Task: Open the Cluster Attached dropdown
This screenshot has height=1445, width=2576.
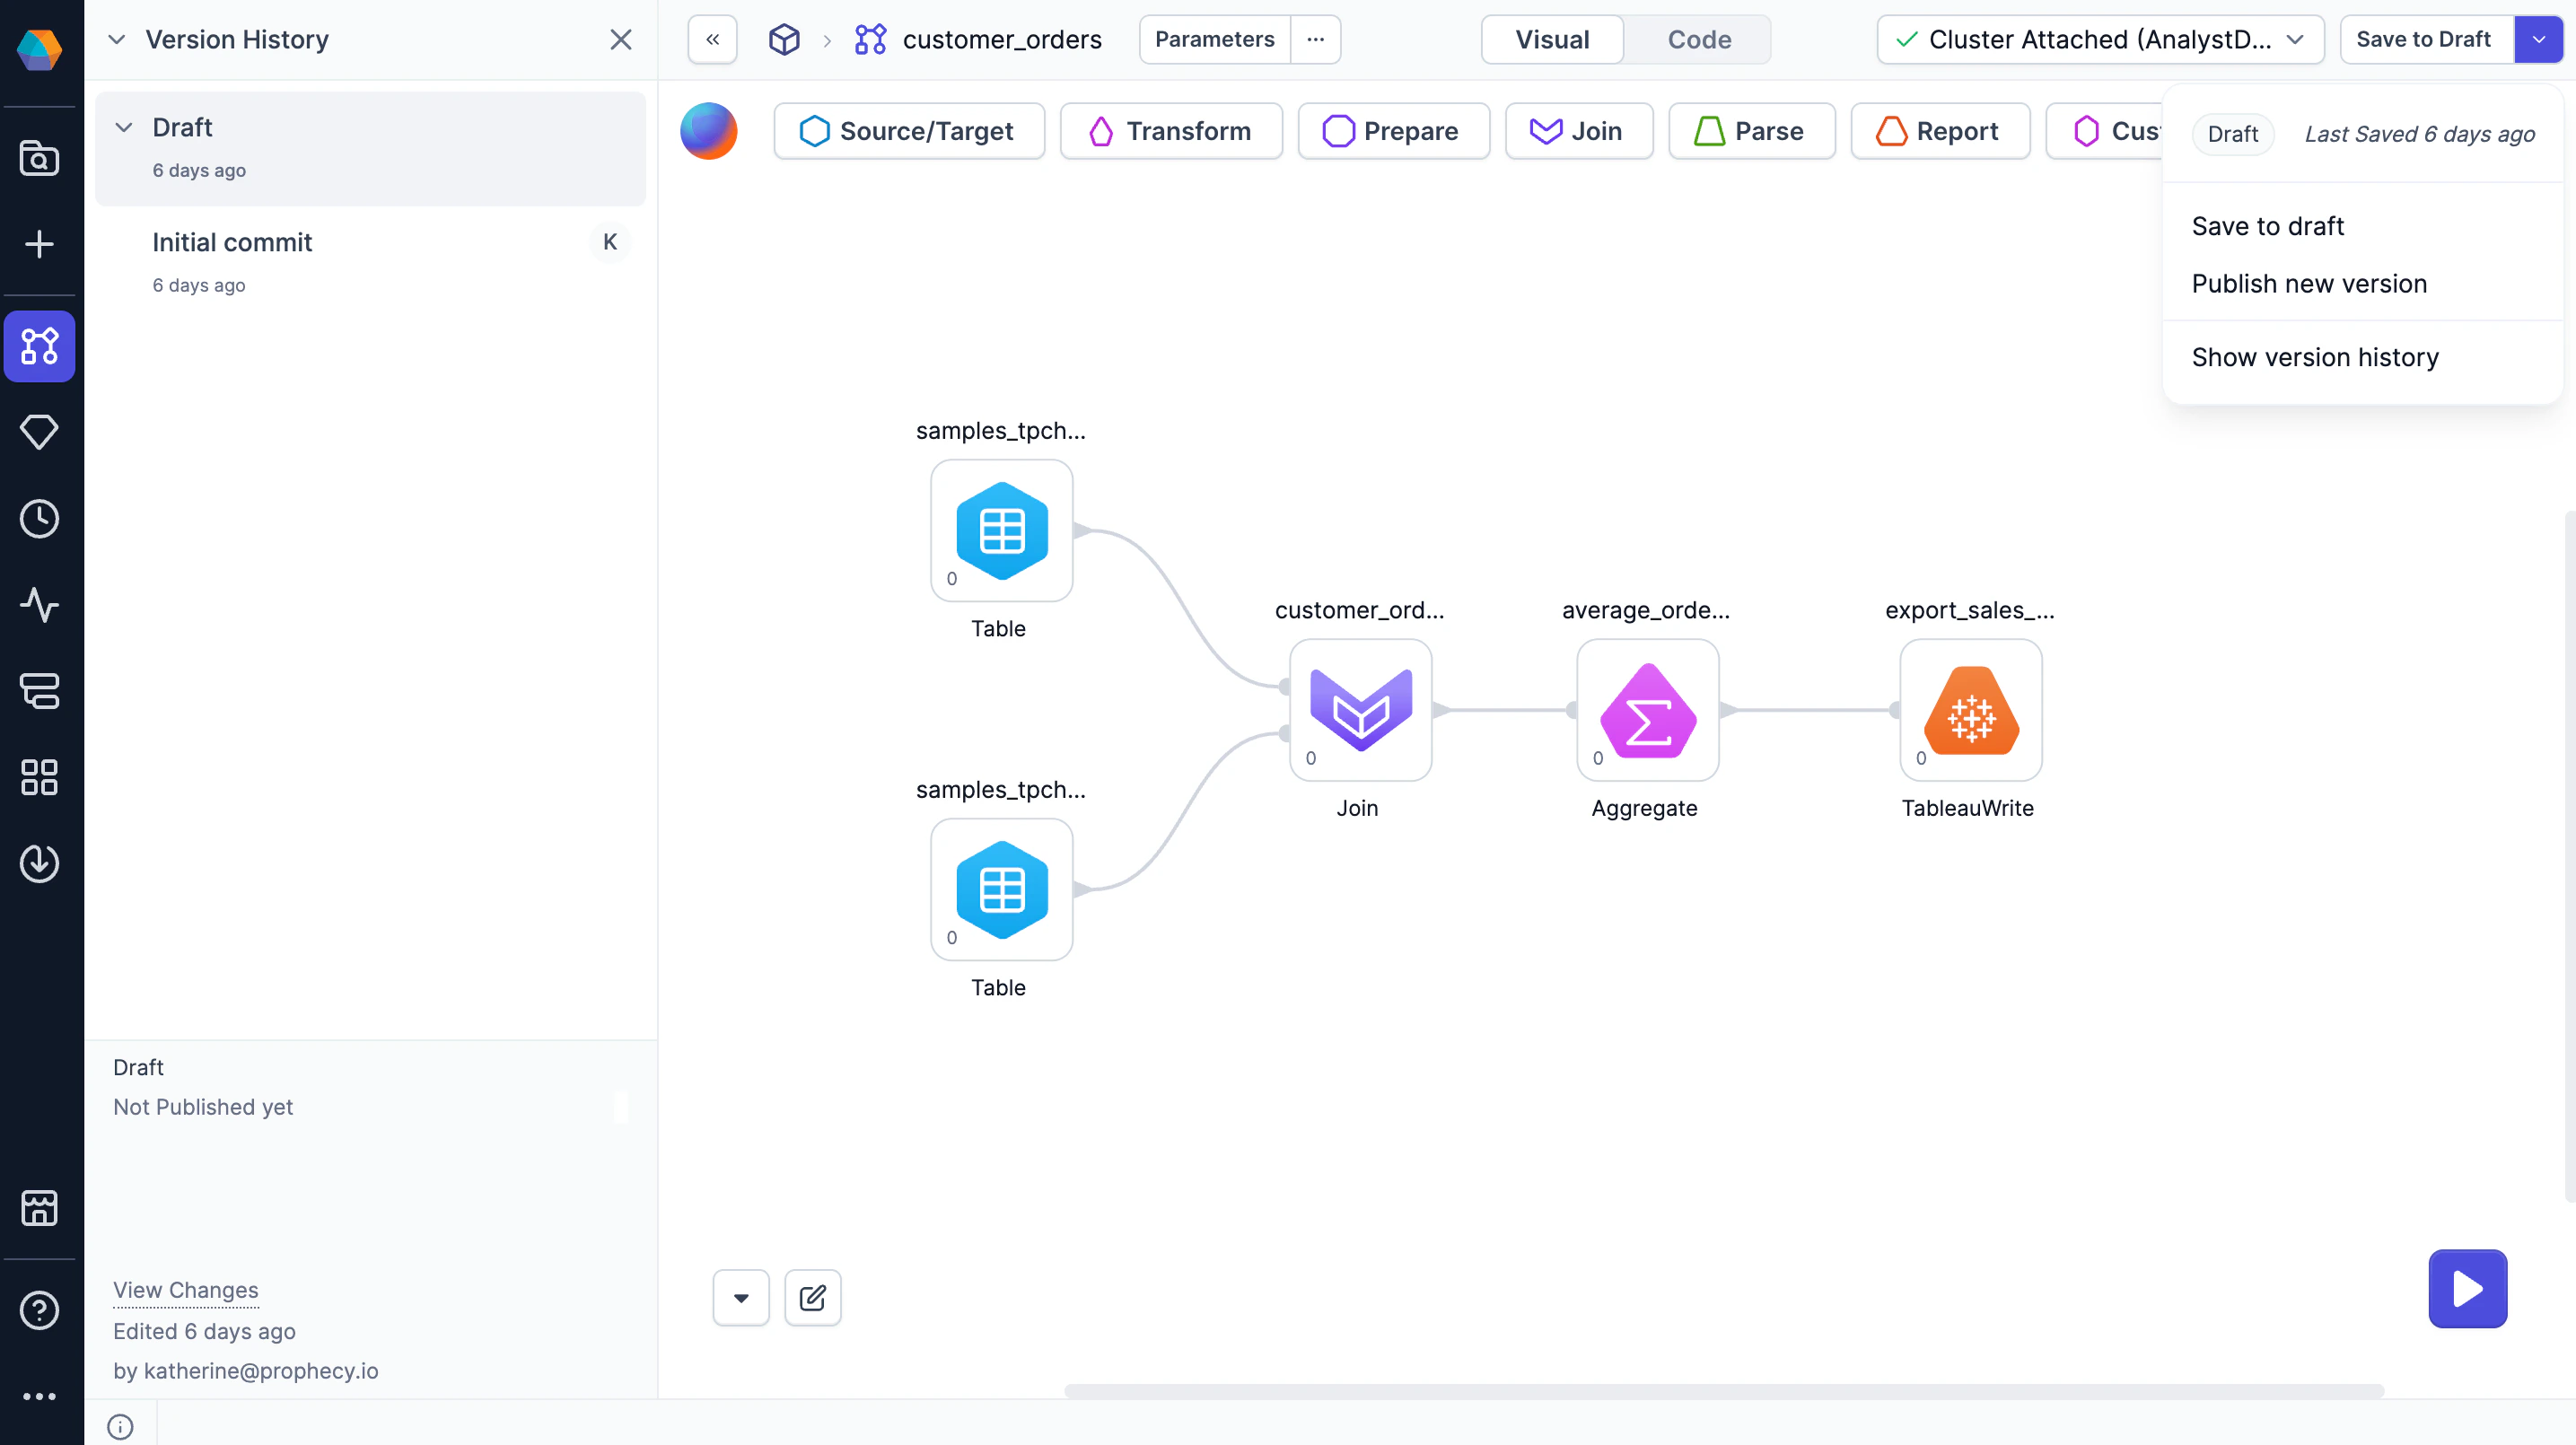Action: [2100, 40]
